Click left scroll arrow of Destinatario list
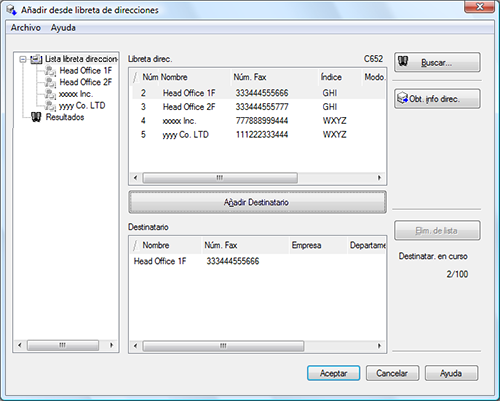 (x=135, y=346)
